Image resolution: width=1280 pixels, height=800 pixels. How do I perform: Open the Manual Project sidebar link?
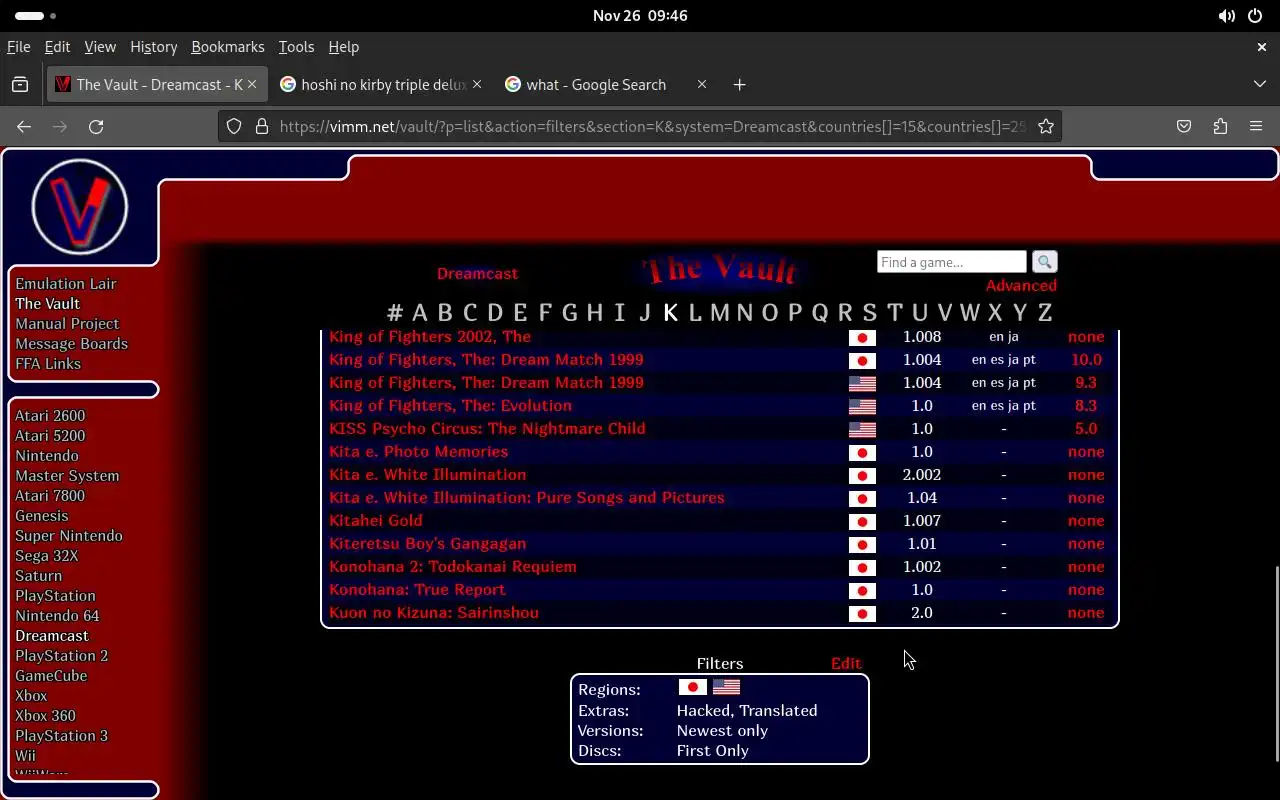(67, 324)
